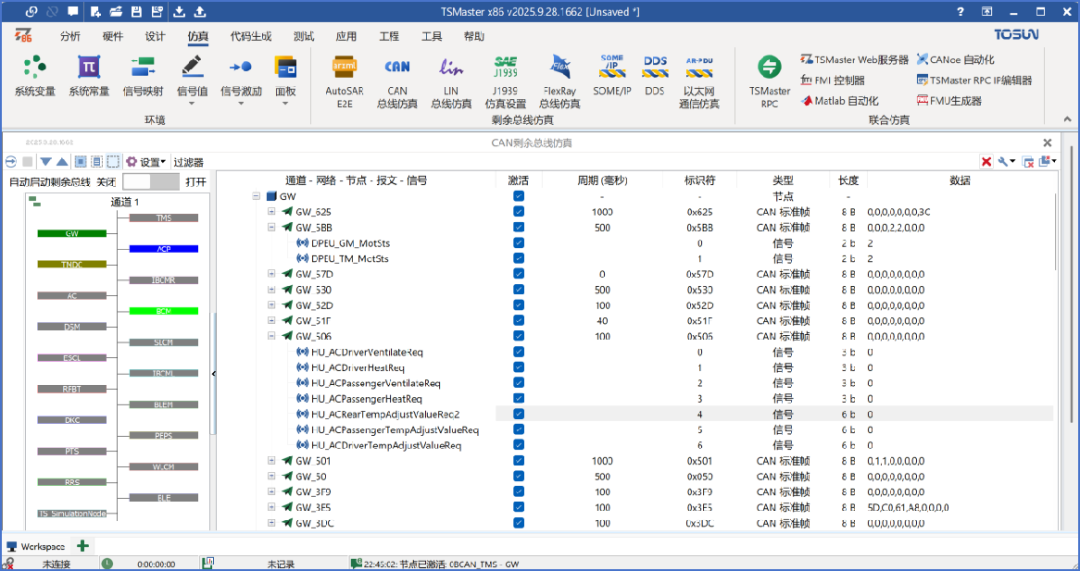
Task: Open the message bubble icon in title bar
Action: point(73,12)
